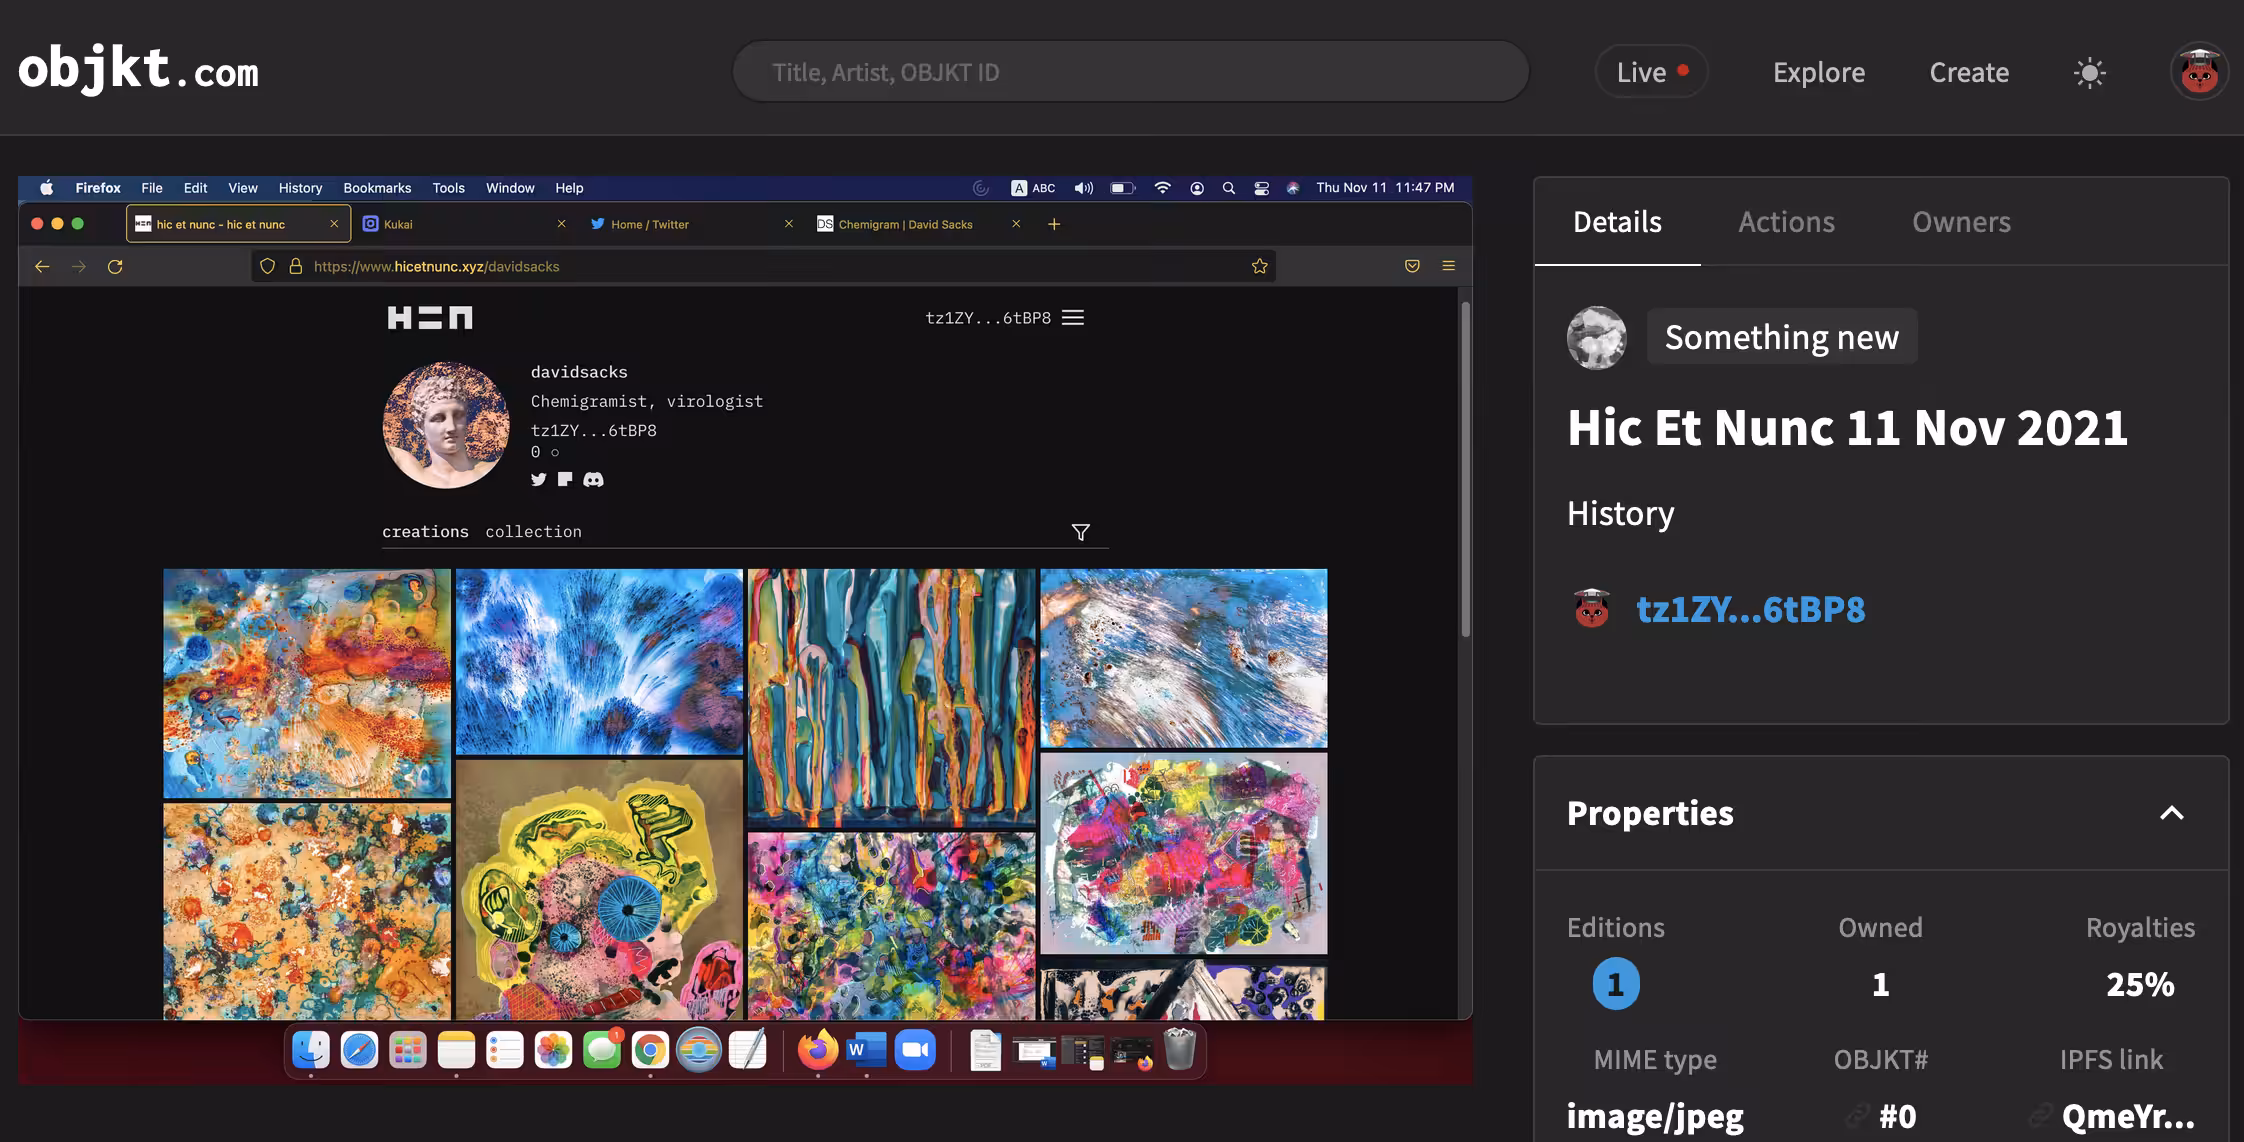Image resolution: width=2244 pixels, height=1142 pixels.
Task: Click the red avatar next to tz1ZY...6tBP8 in History
Action: [1591, 608]
